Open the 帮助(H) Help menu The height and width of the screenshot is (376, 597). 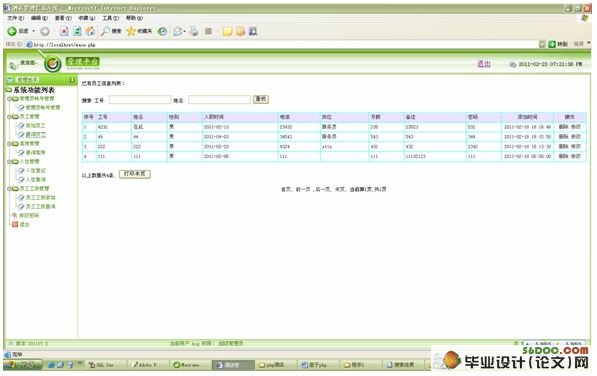(134, 18)
